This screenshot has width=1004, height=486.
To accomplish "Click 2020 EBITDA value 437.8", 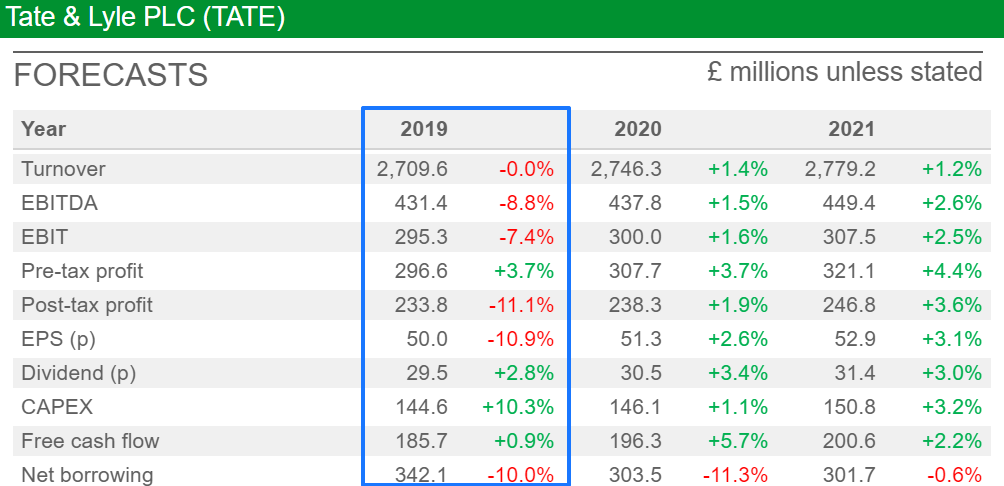I will point(635,203).
